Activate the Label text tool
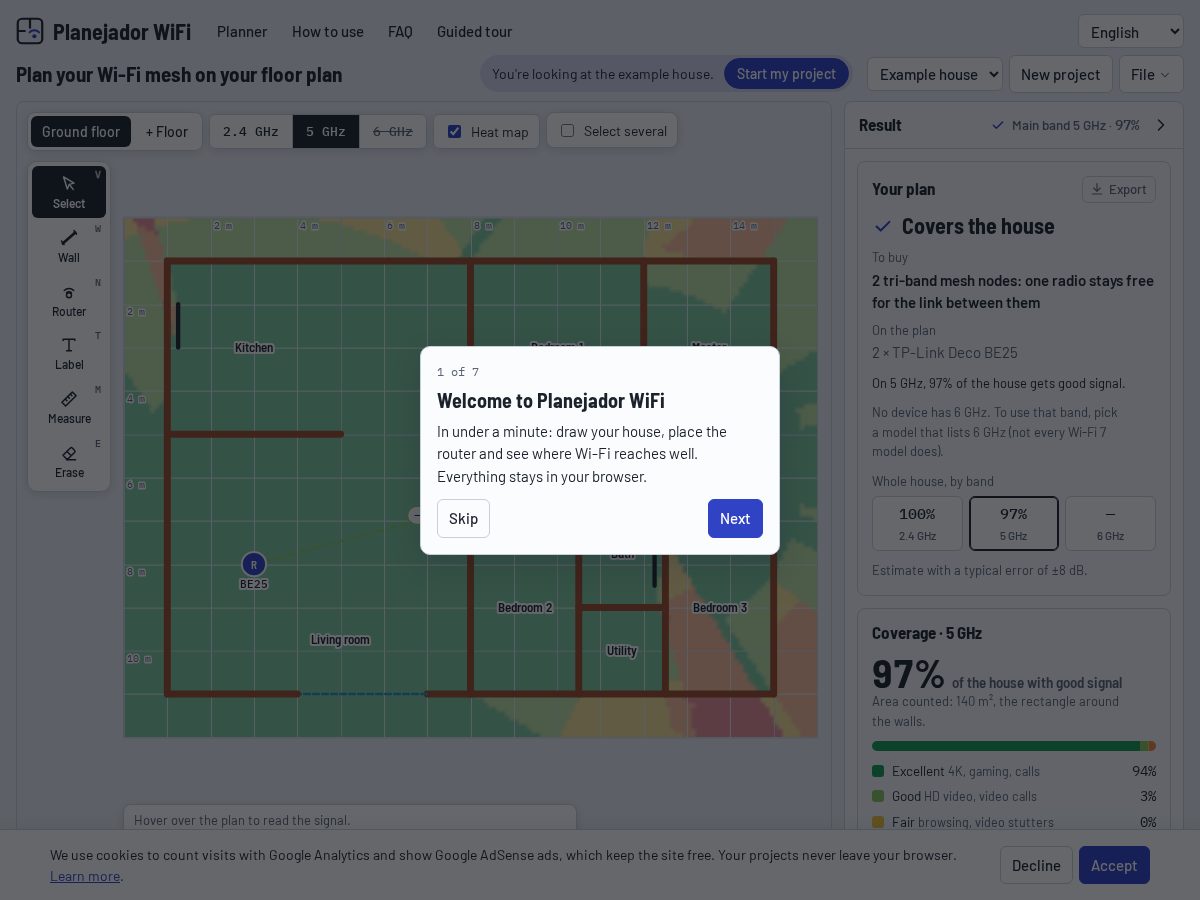This screenshot has height=900, width=1200. 69,353
